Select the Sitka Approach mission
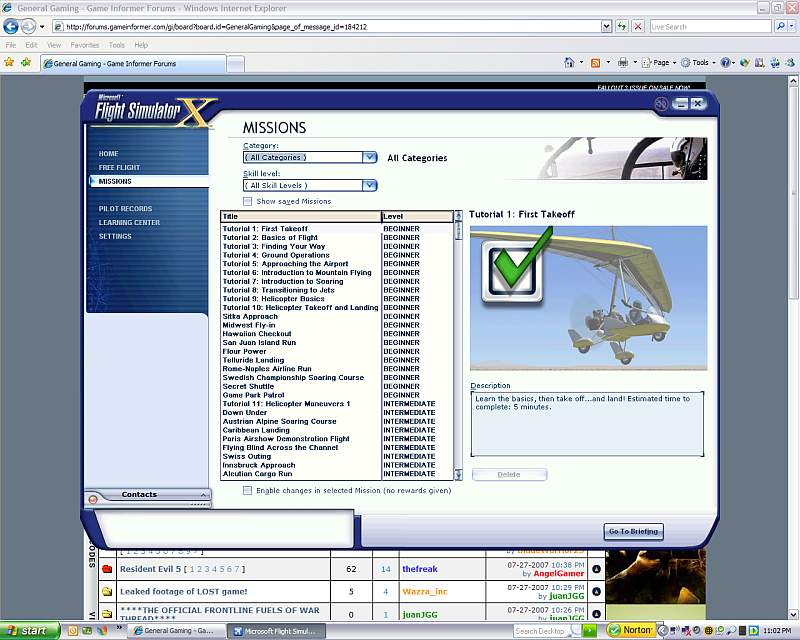This screenshot has height=640, width=800. (x=250, y=316)
